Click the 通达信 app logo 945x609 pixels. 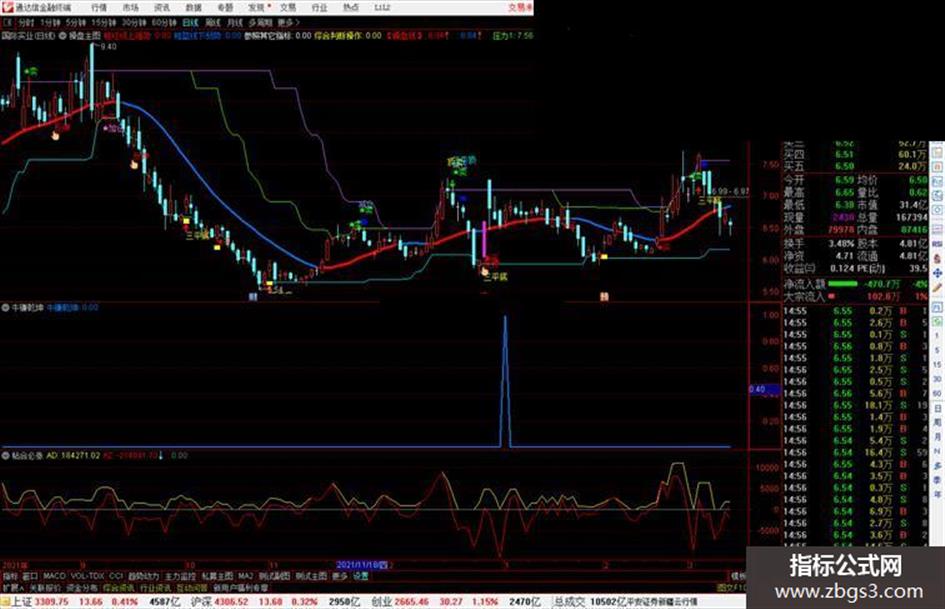click(7, 7)
